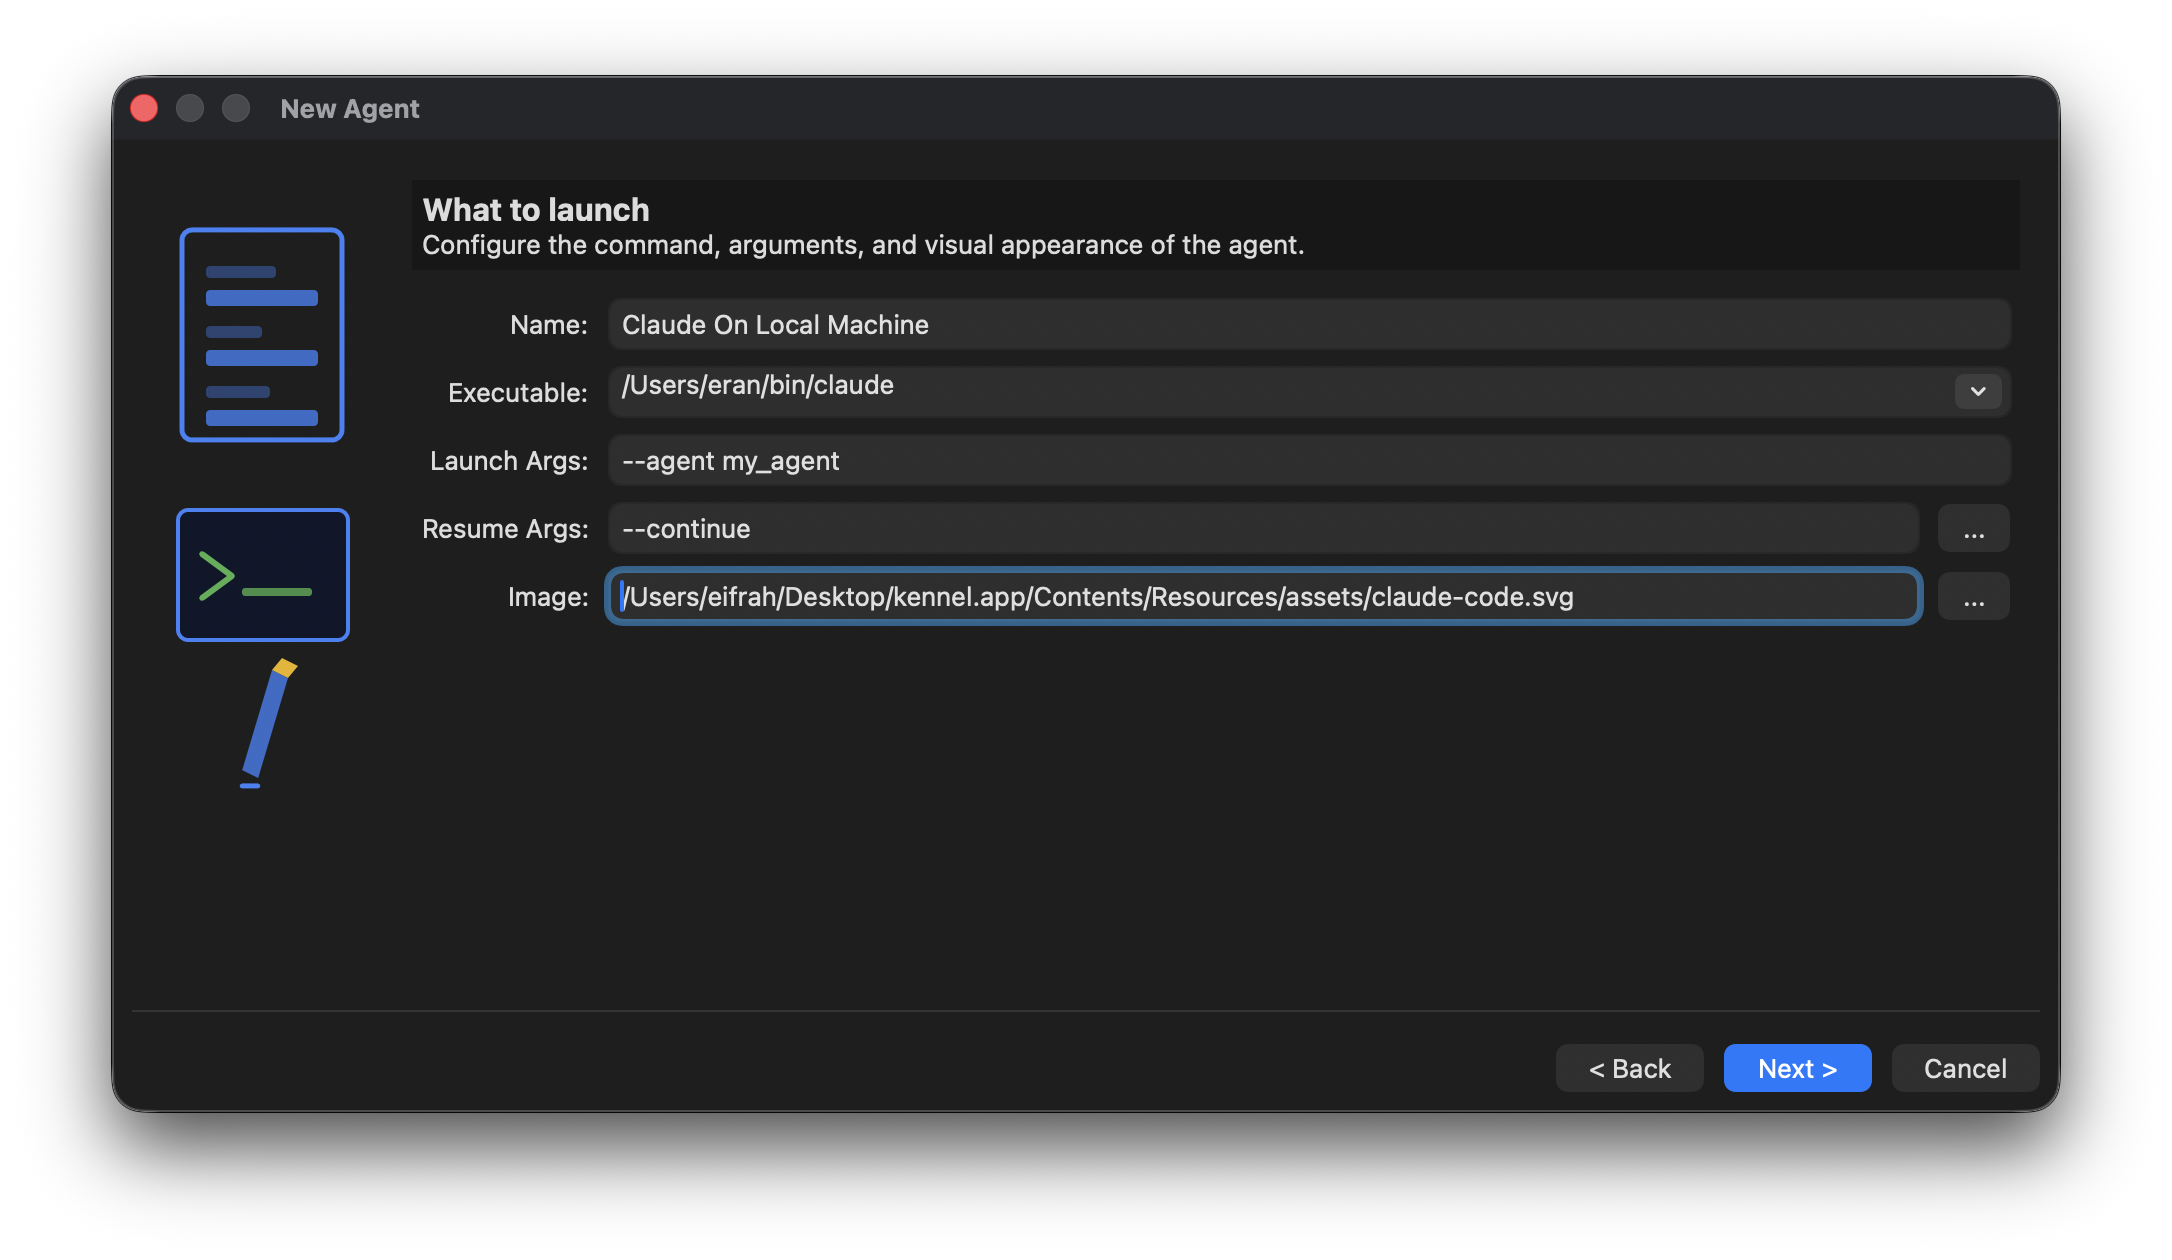Cancel the New Agent wizard

(1965, 1068)
